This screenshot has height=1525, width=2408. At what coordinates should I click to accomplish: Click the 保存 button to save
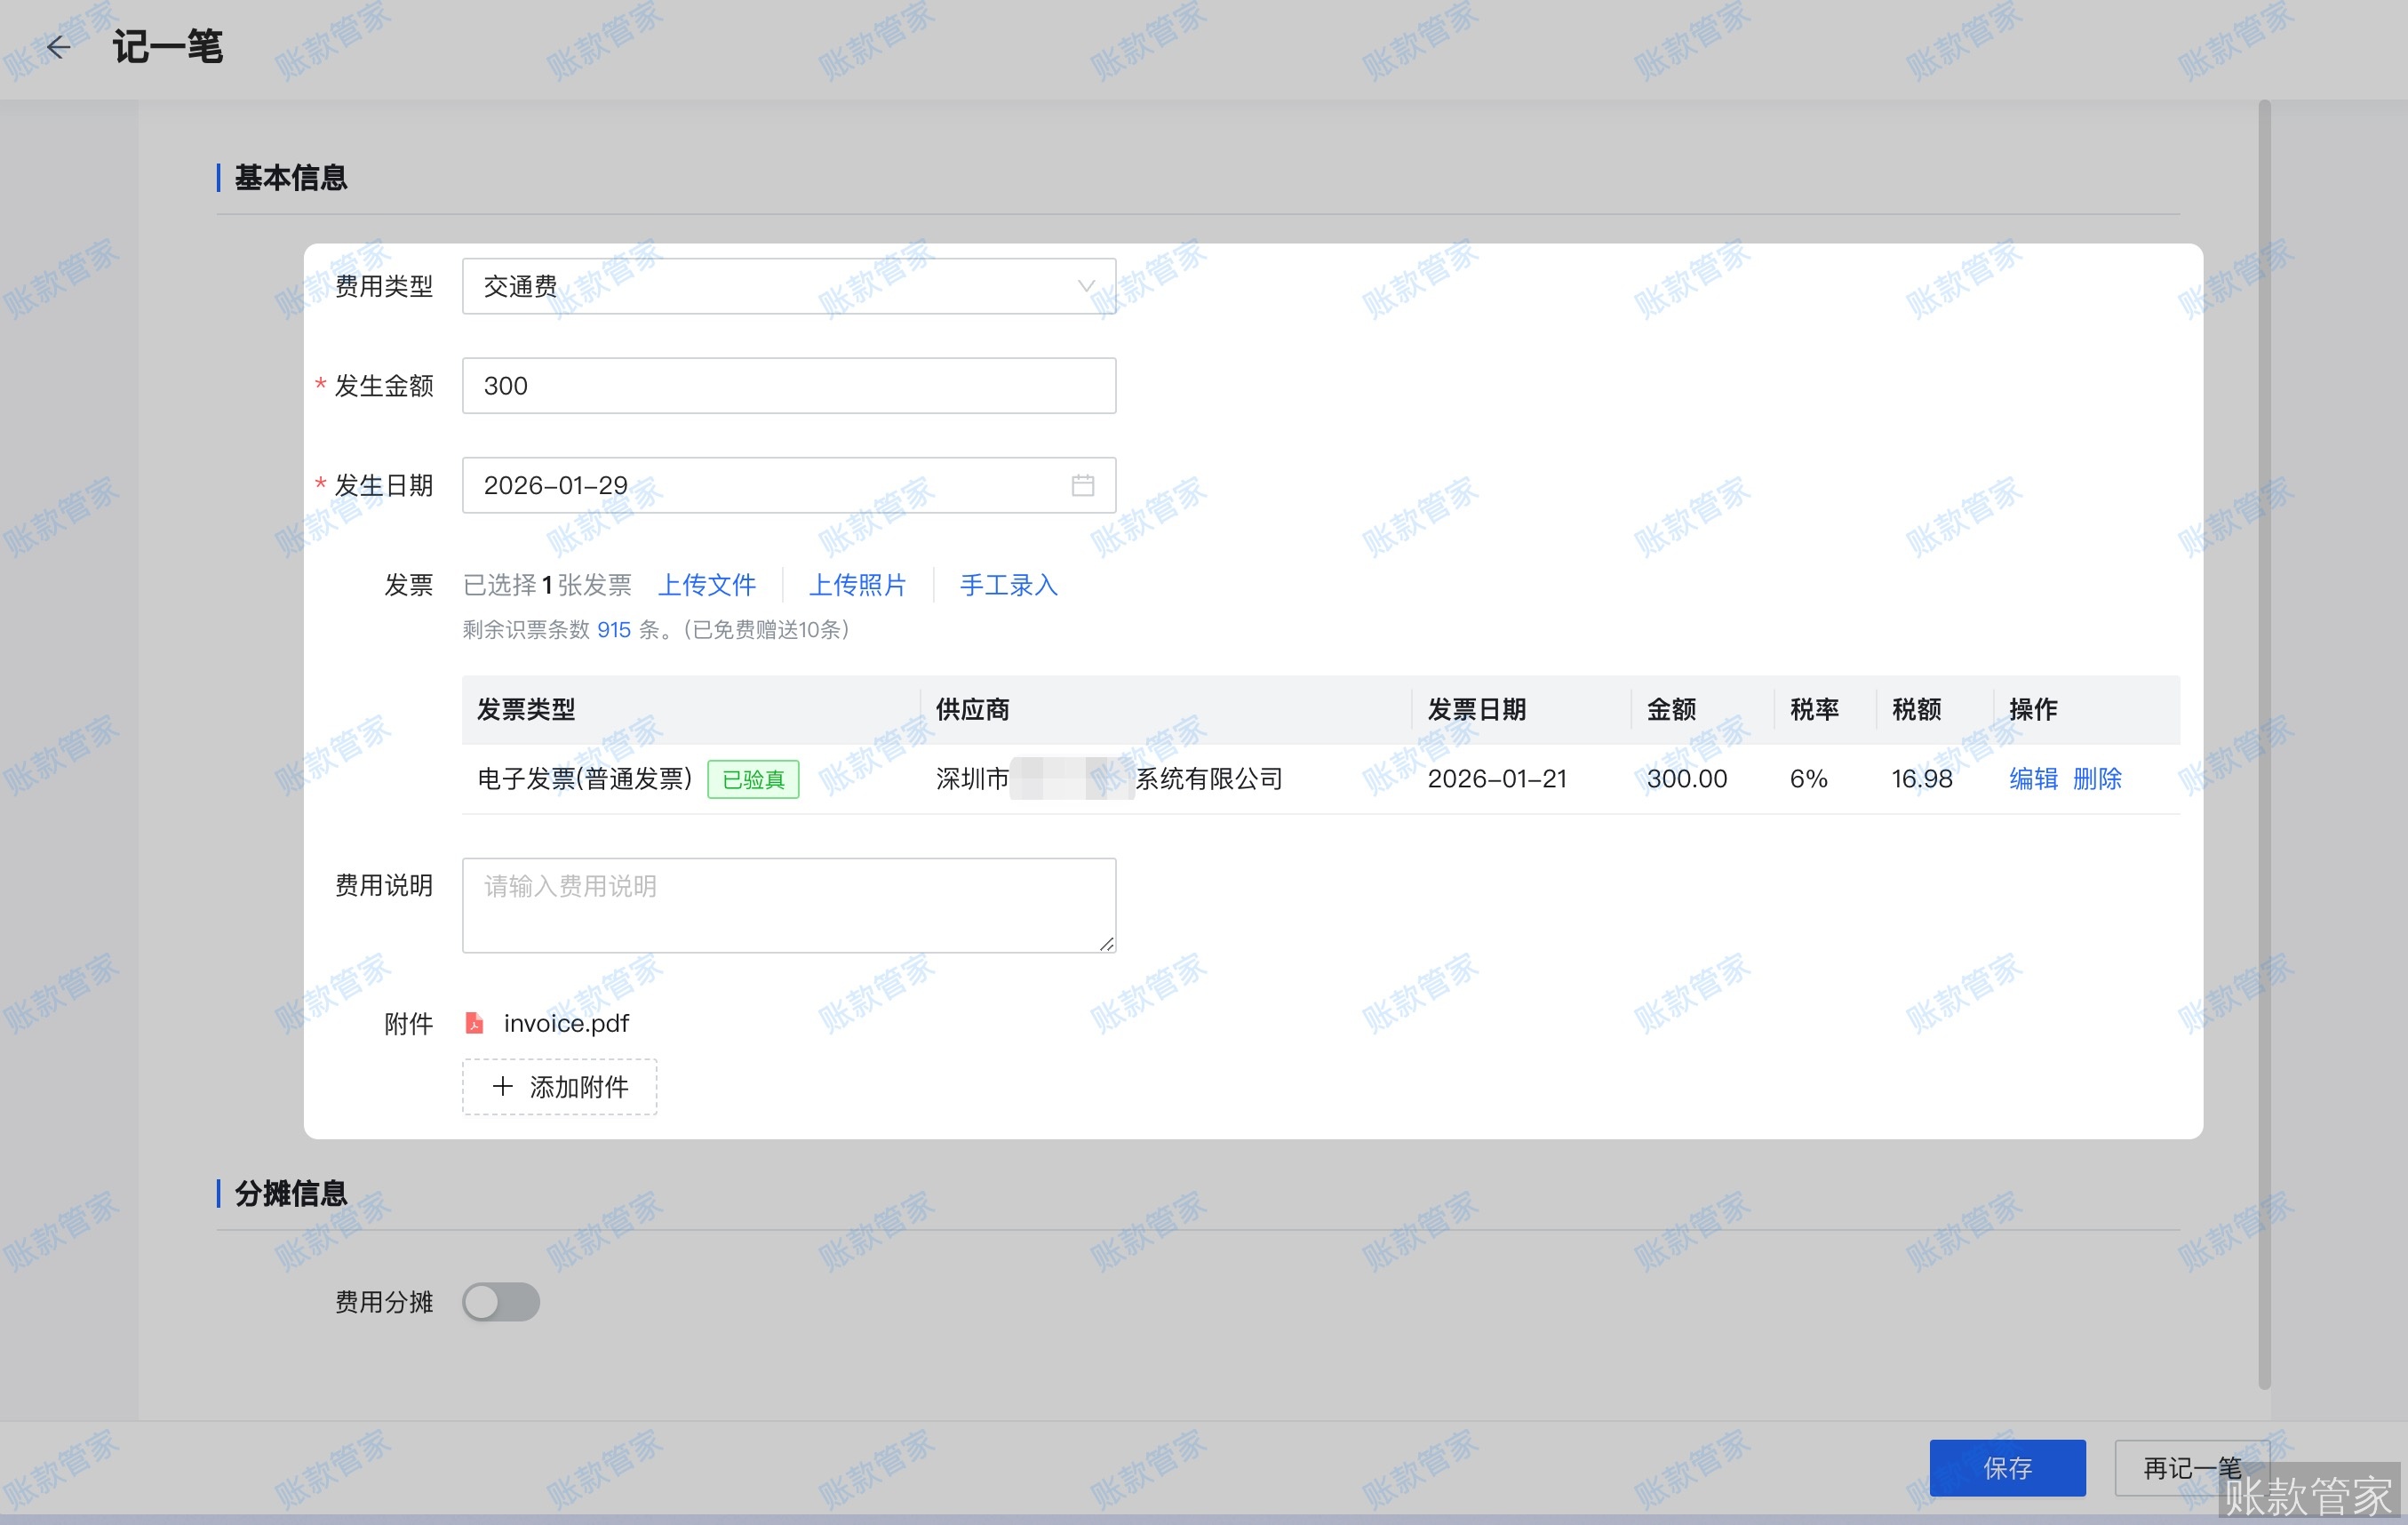pyautogui.click(x=2006, y=1468)
